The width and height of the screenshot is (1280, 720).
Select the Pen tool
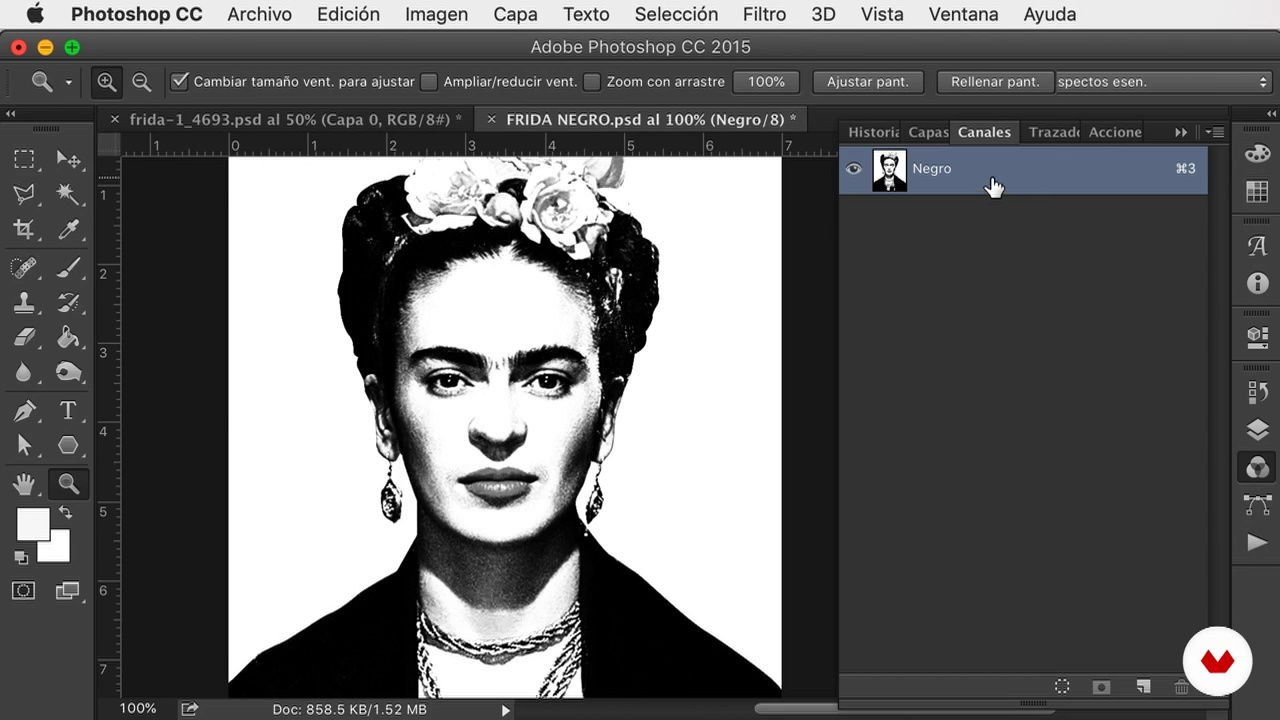[24, 411]
